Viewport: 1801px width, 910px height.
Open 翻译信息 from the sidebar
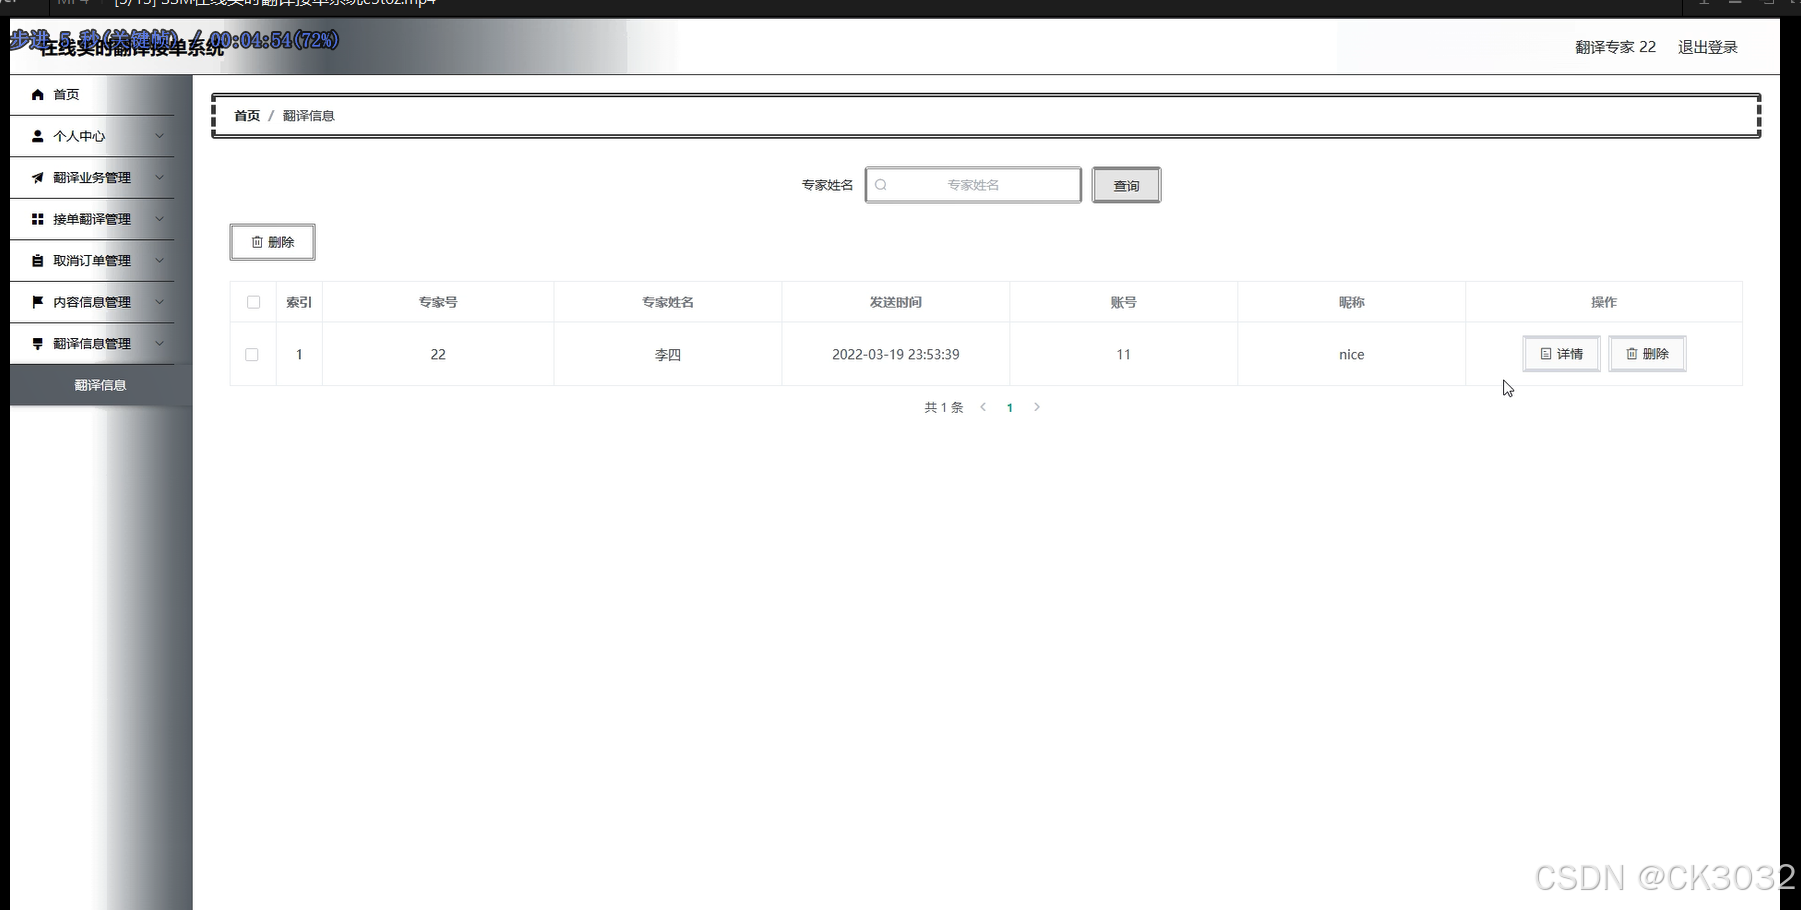click(100, 385)
